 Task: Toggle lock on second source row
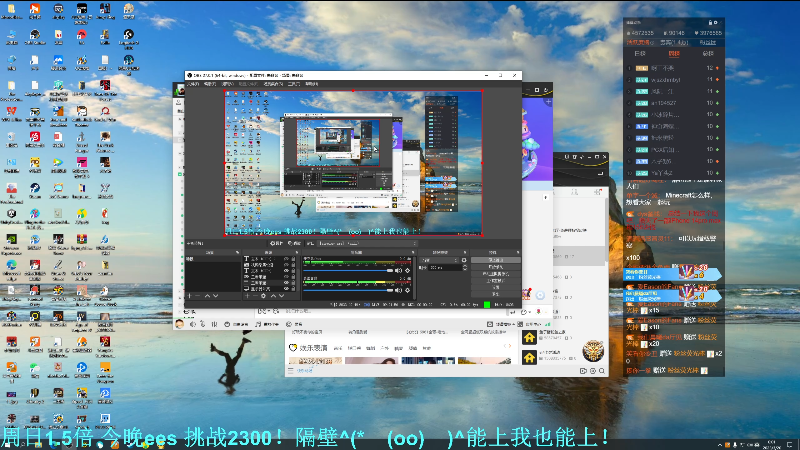293,264
